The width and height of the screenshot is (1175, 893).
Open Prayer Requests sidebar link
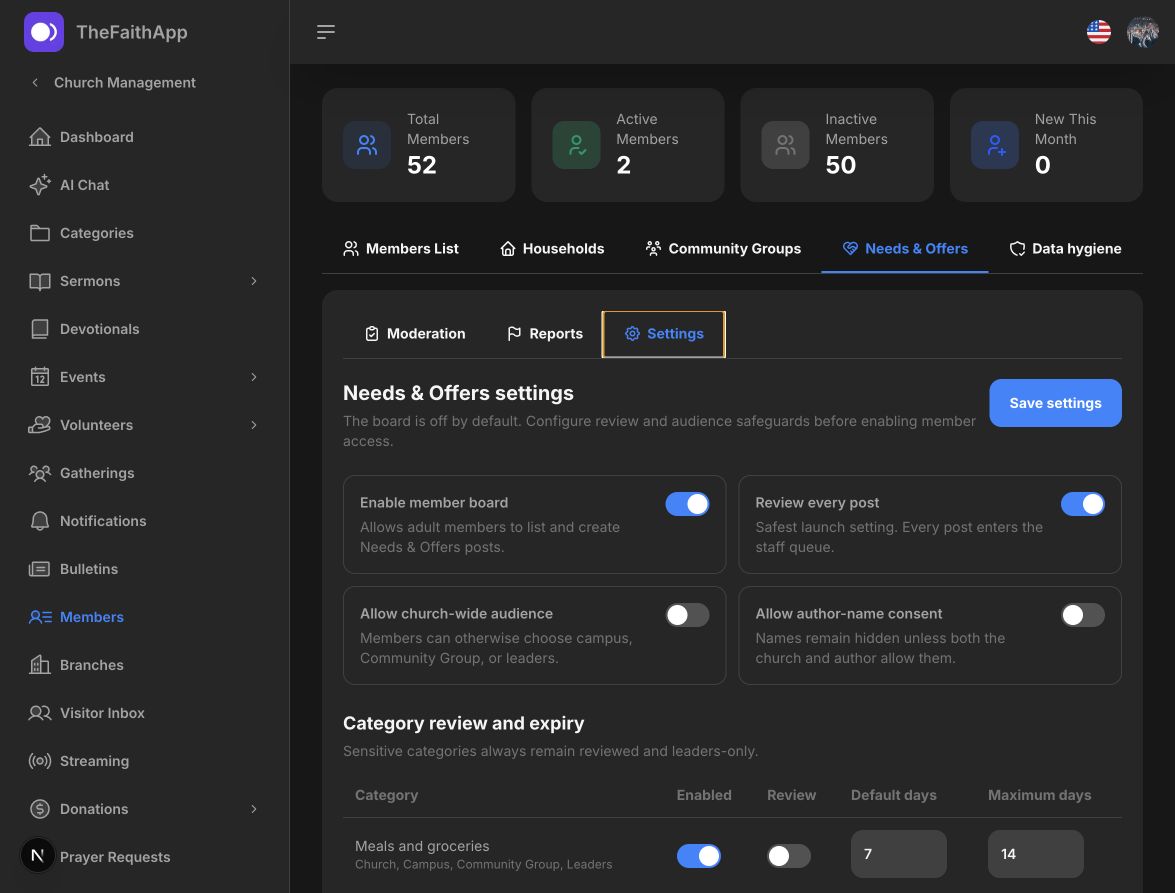115,856
